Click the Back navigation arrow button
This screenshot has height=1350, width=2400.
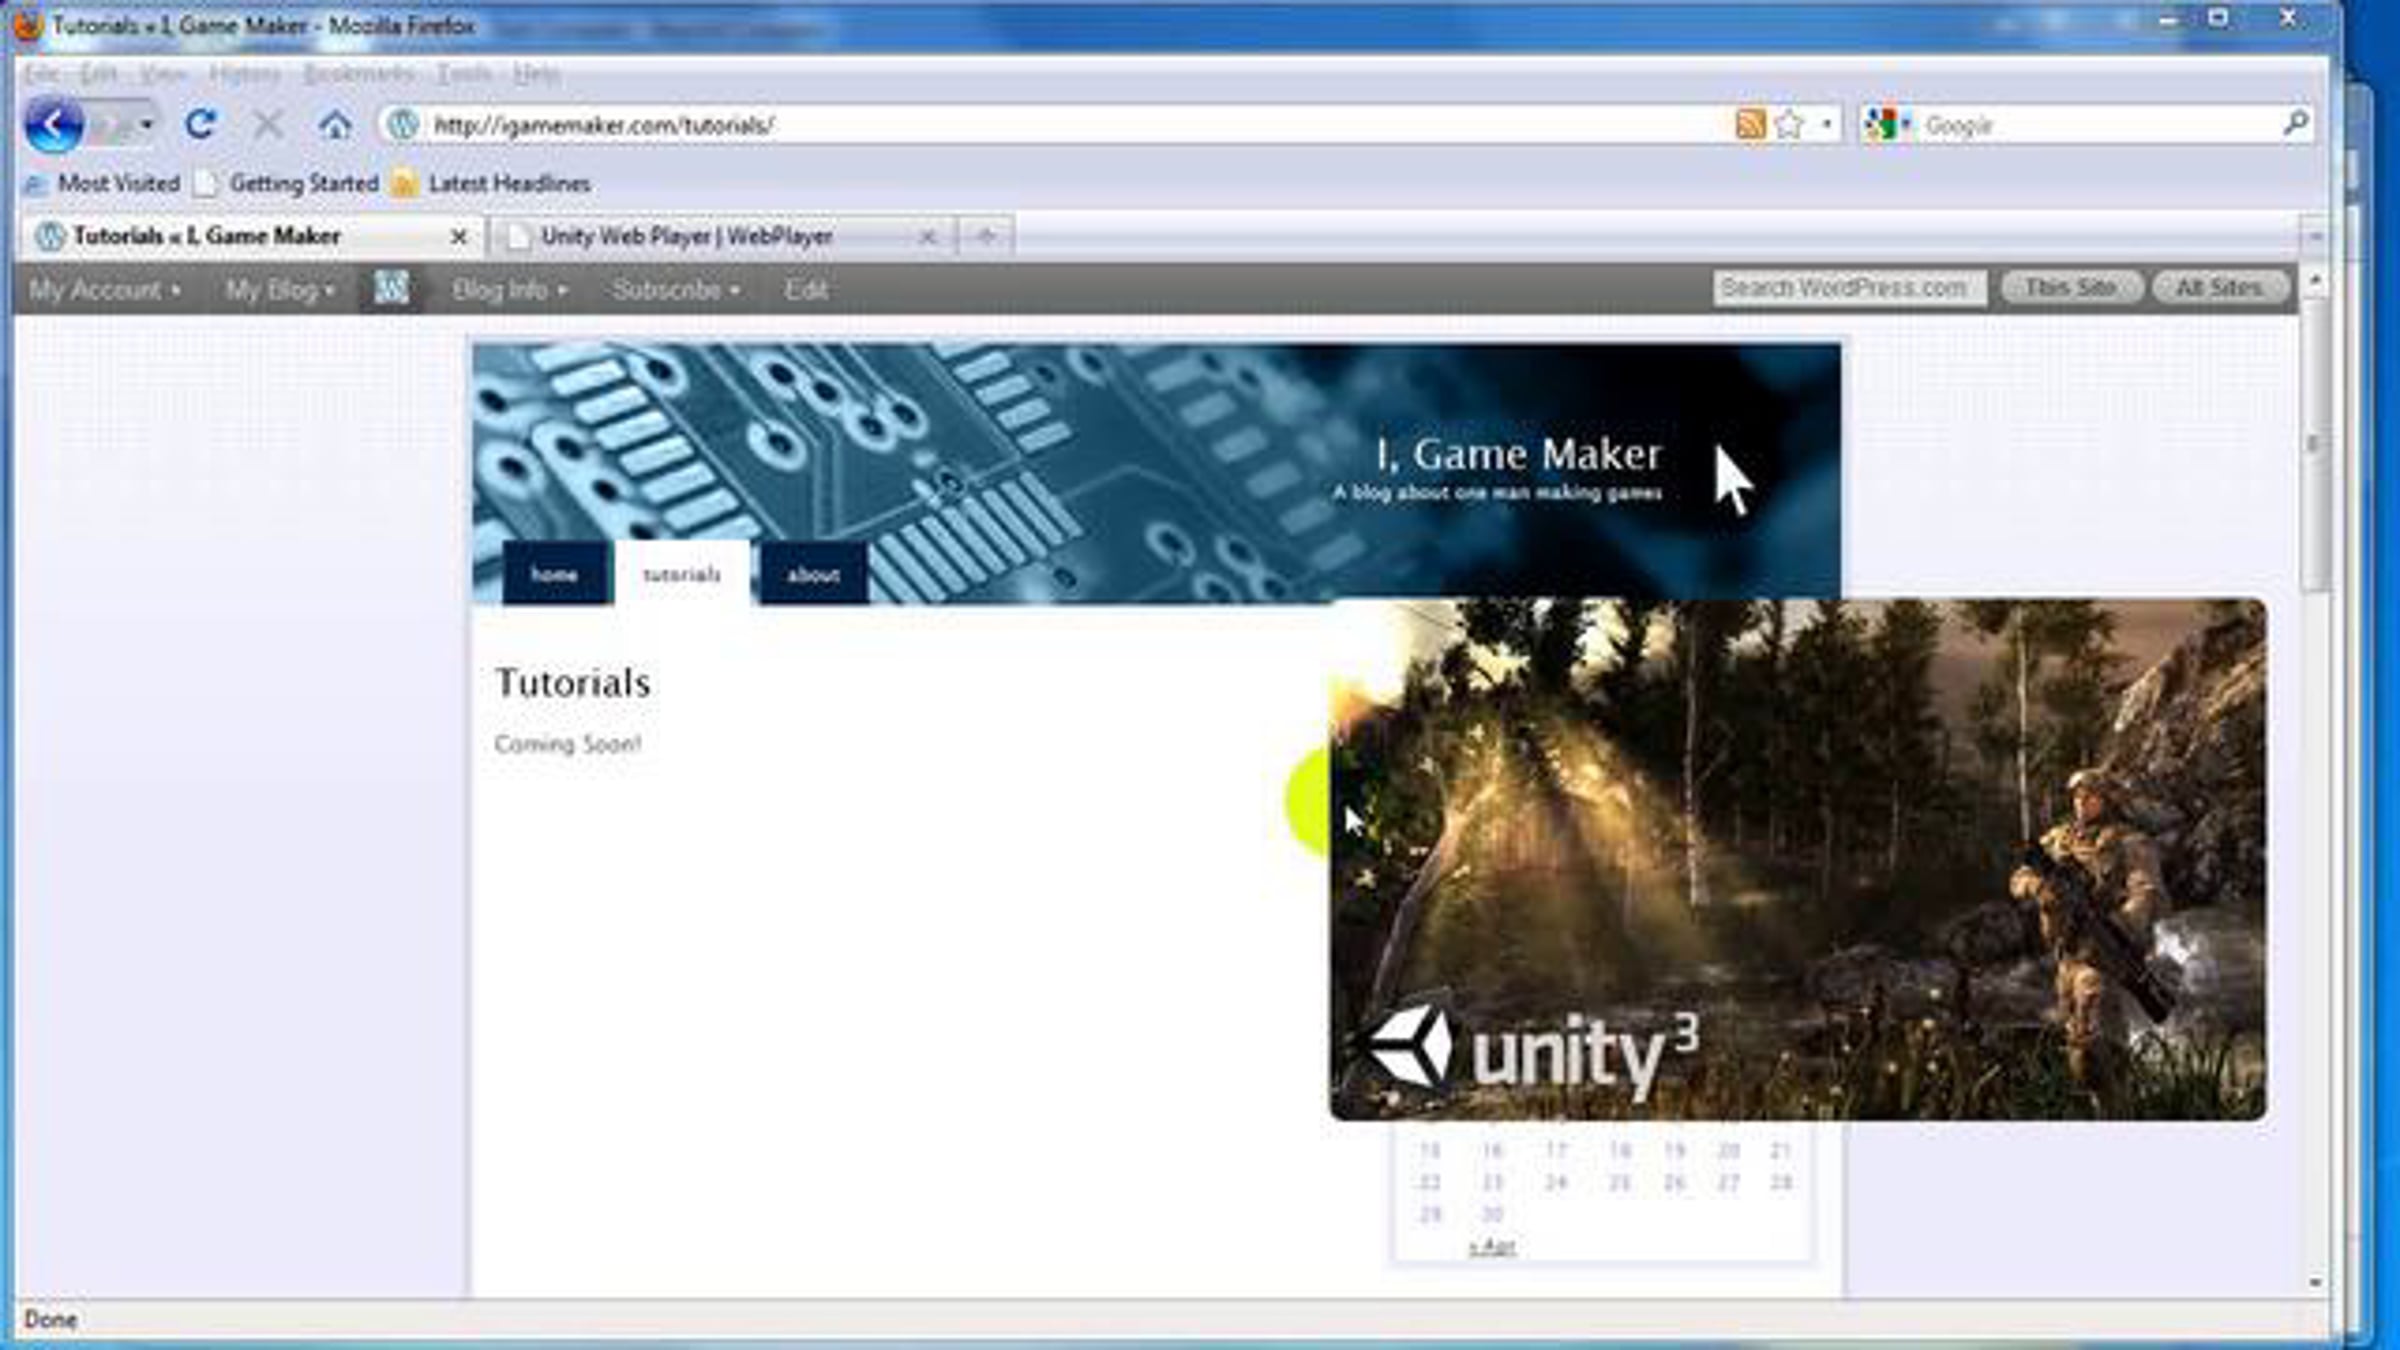(53, 125)
